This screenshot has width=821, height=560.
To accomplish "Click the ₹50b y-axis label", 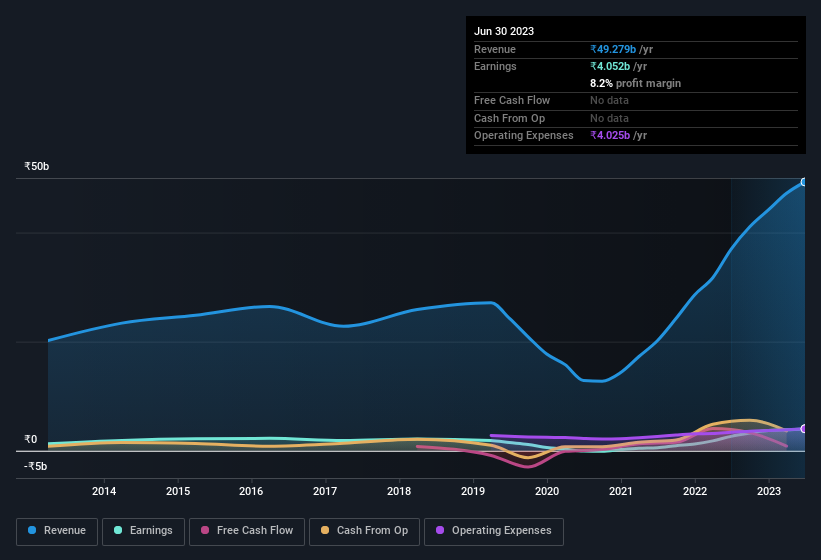I will (36, 166).
